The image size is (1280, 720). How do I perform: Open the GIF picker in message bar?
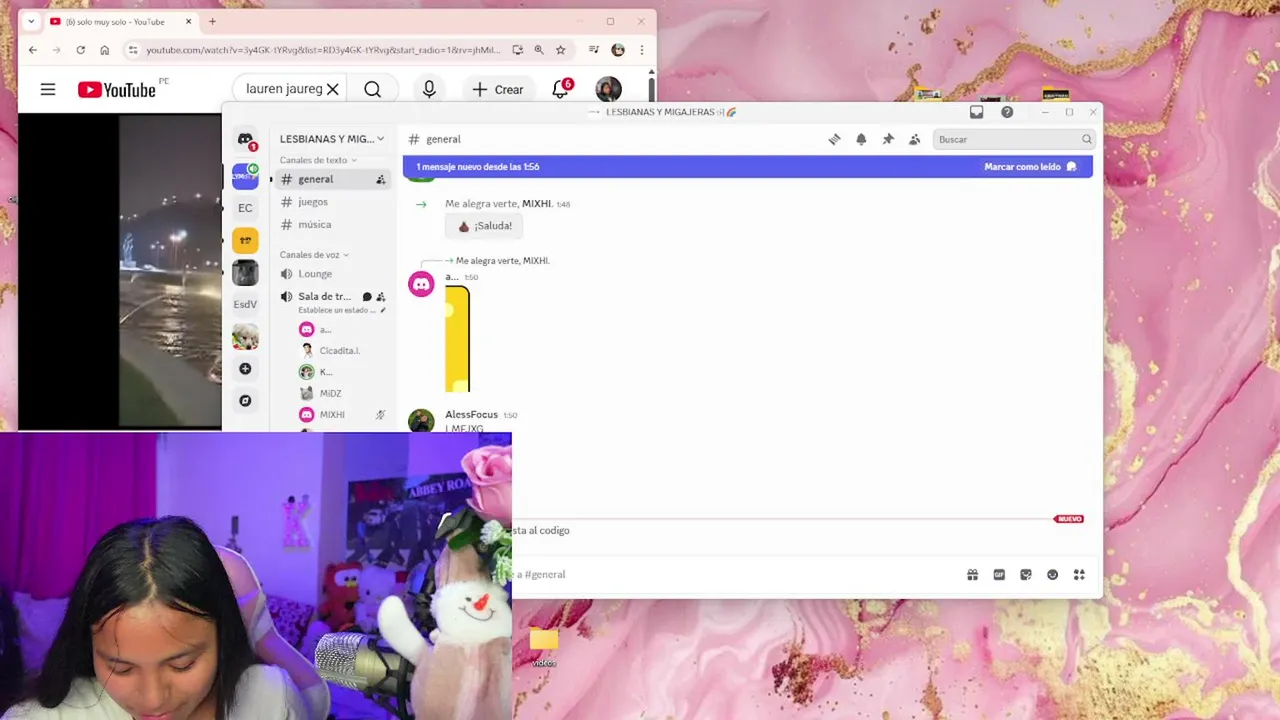(999, 575)
